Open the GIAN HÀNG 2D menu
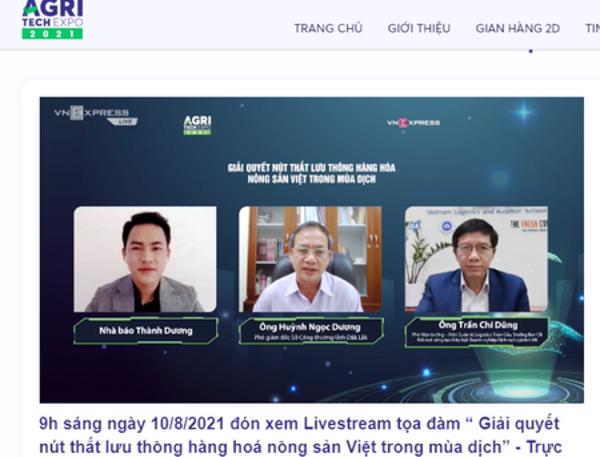Screen dimensions: 600x457 (517, 28)
